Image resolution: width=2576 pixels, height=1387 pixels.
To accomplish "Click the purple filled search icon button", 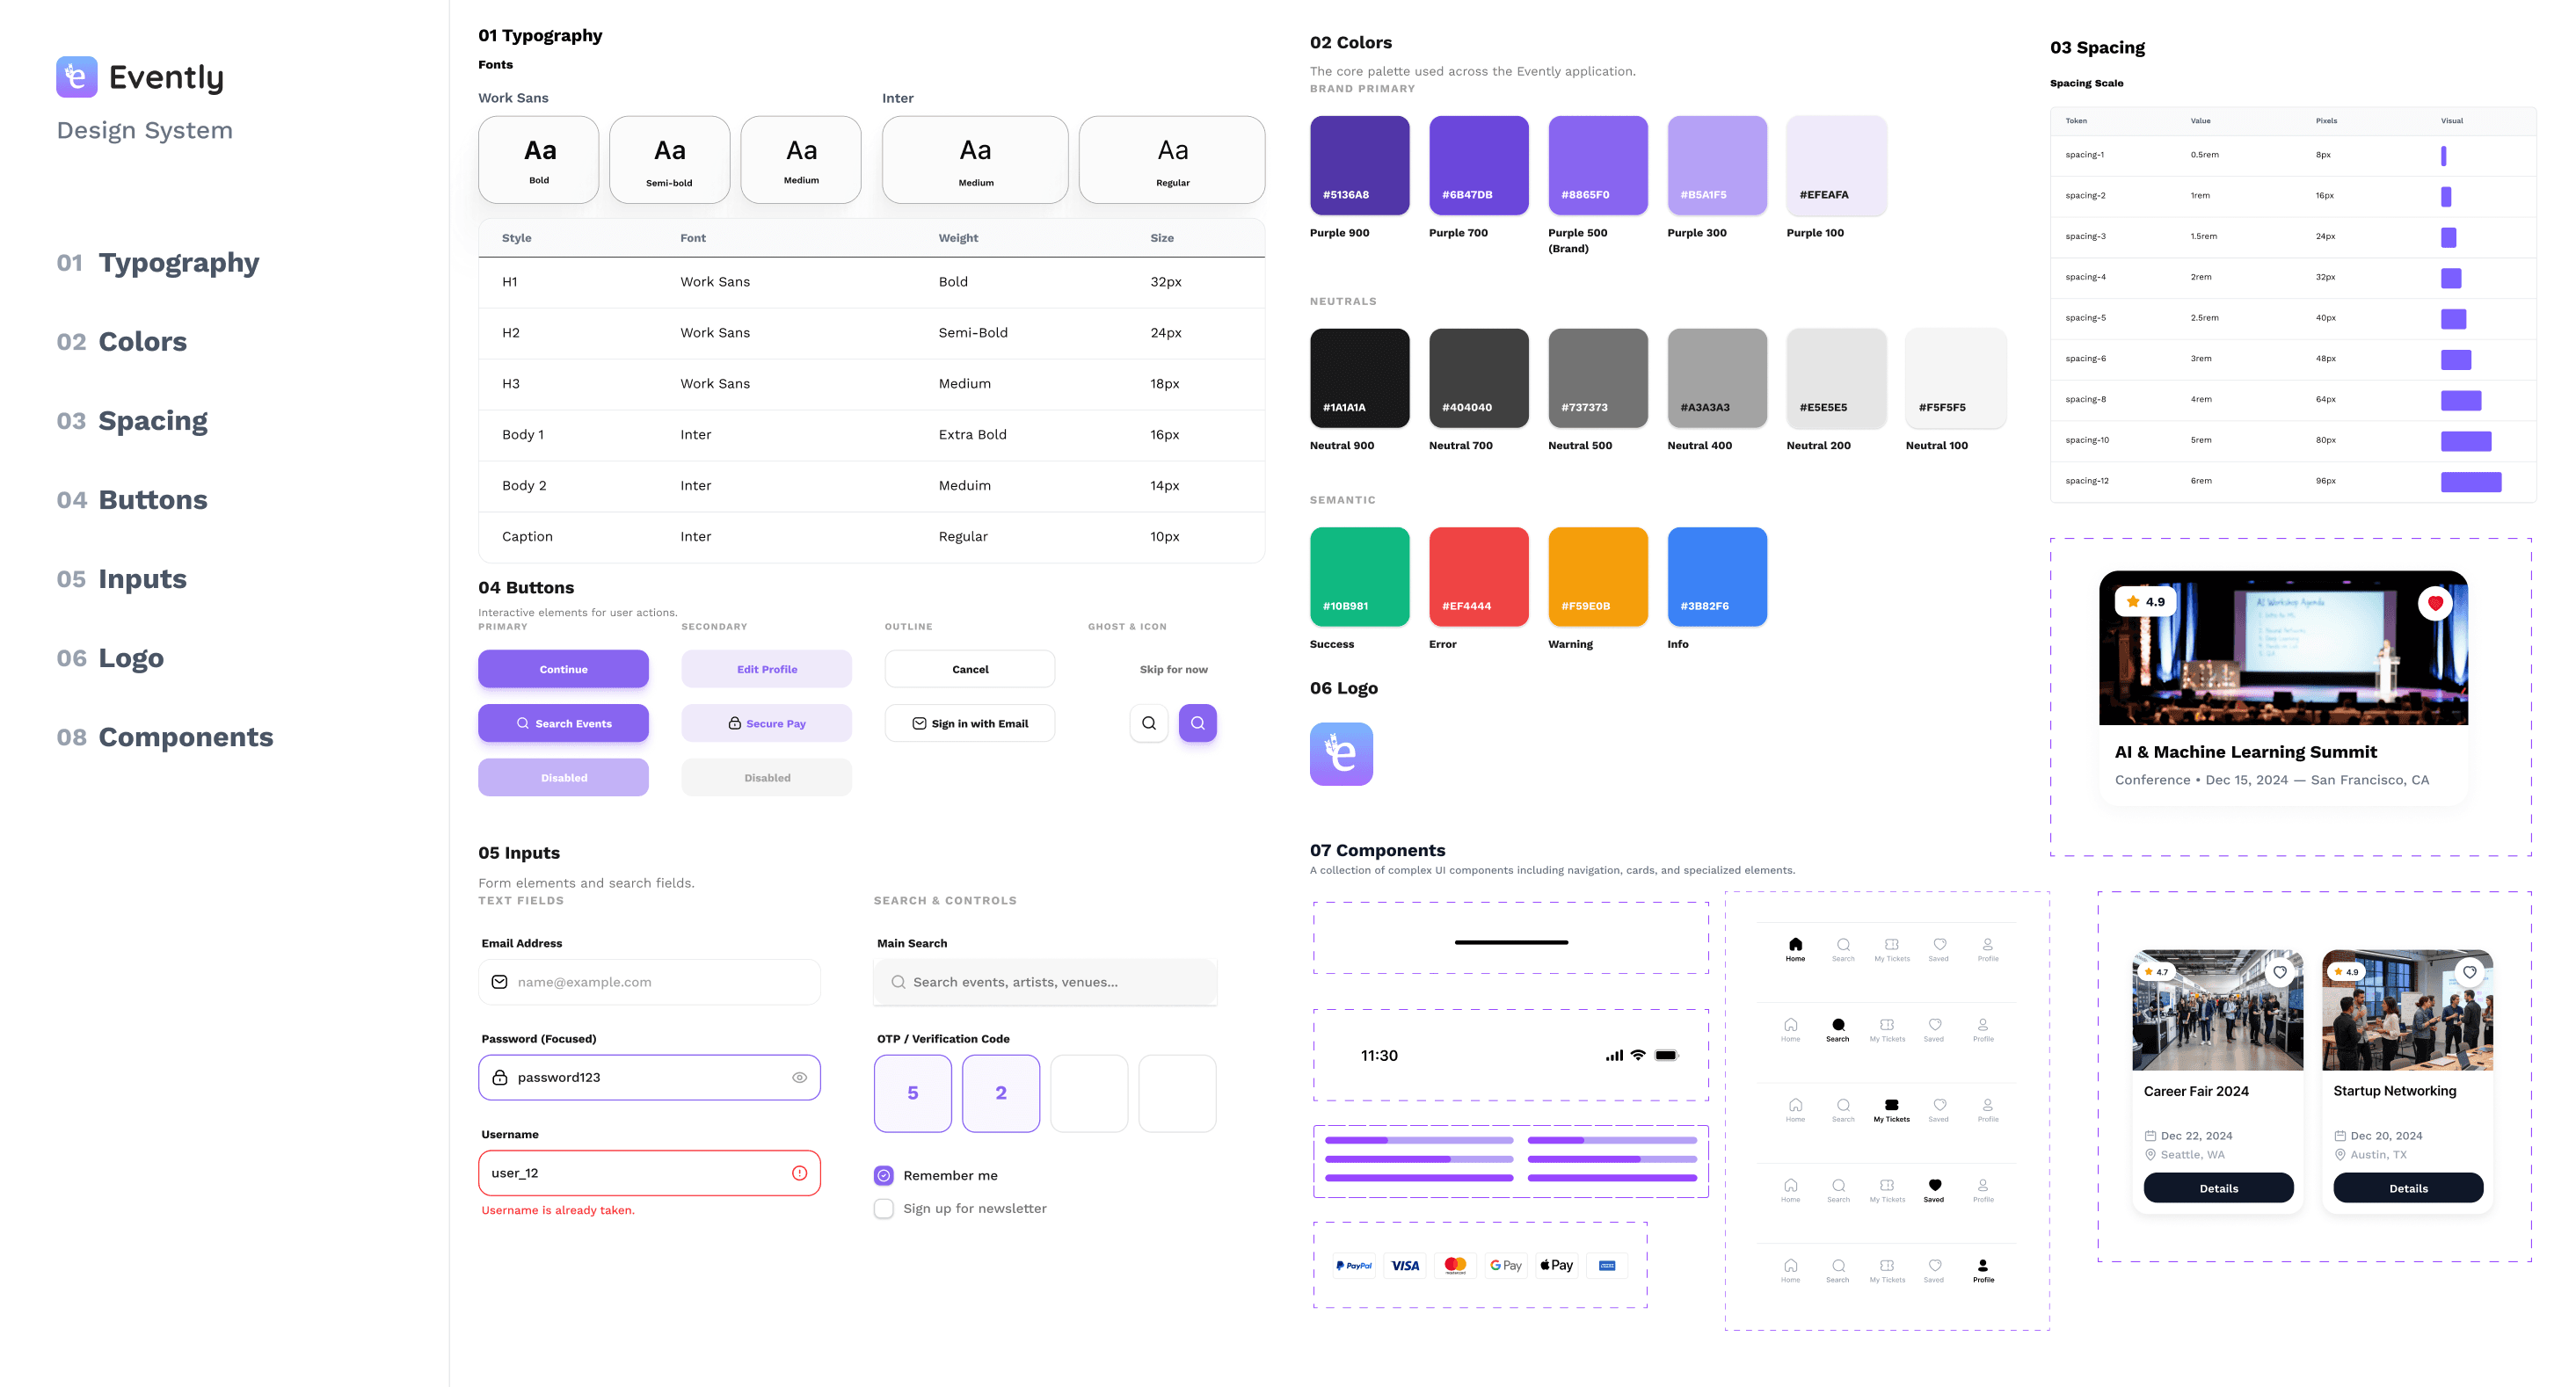I will pyautogui.click(x=1197, y=723).
